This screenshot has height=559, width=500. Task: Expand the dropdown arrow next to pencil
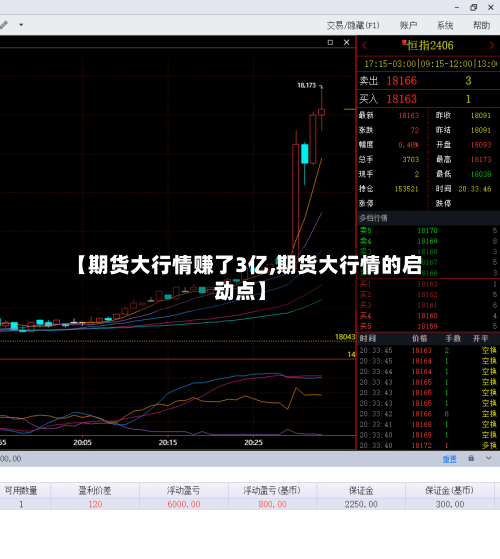[21, 25]
